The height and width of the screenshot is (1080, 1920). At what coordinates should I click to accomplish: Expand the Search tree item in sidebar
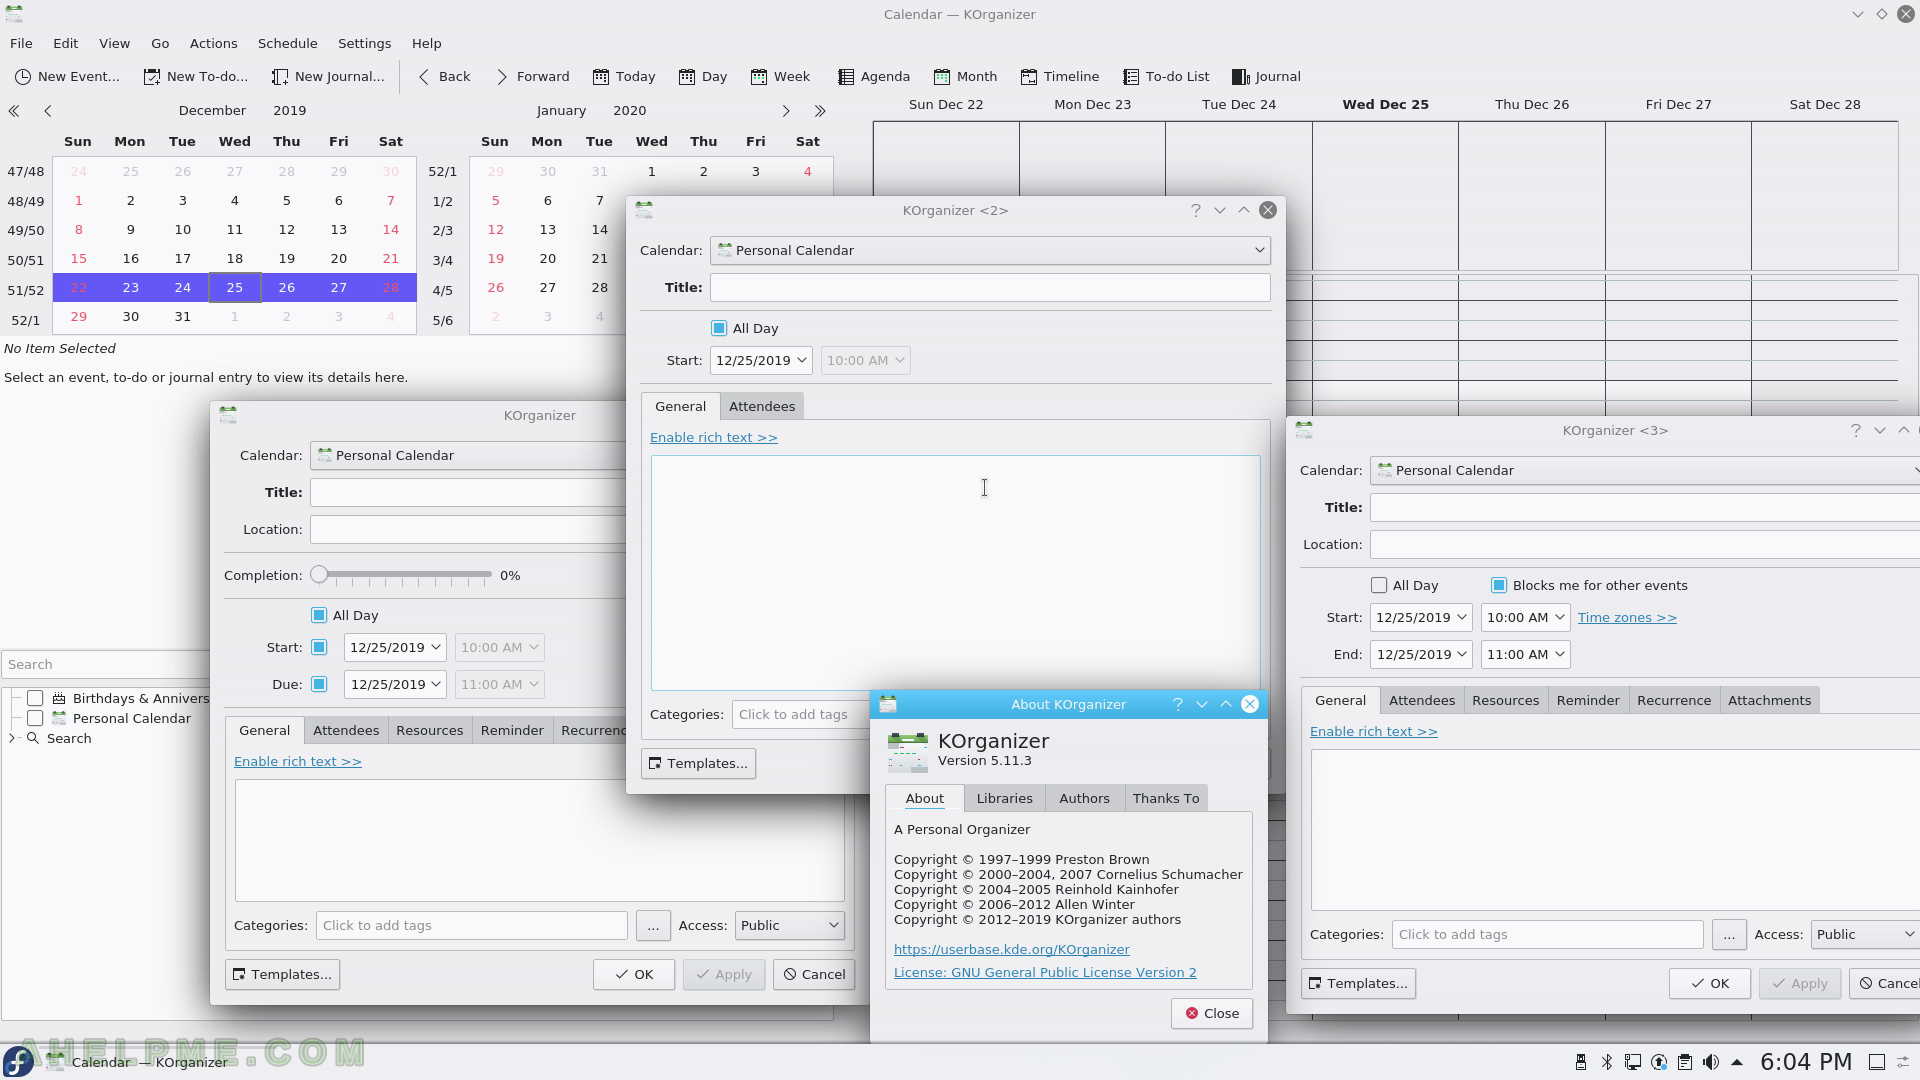12,738
